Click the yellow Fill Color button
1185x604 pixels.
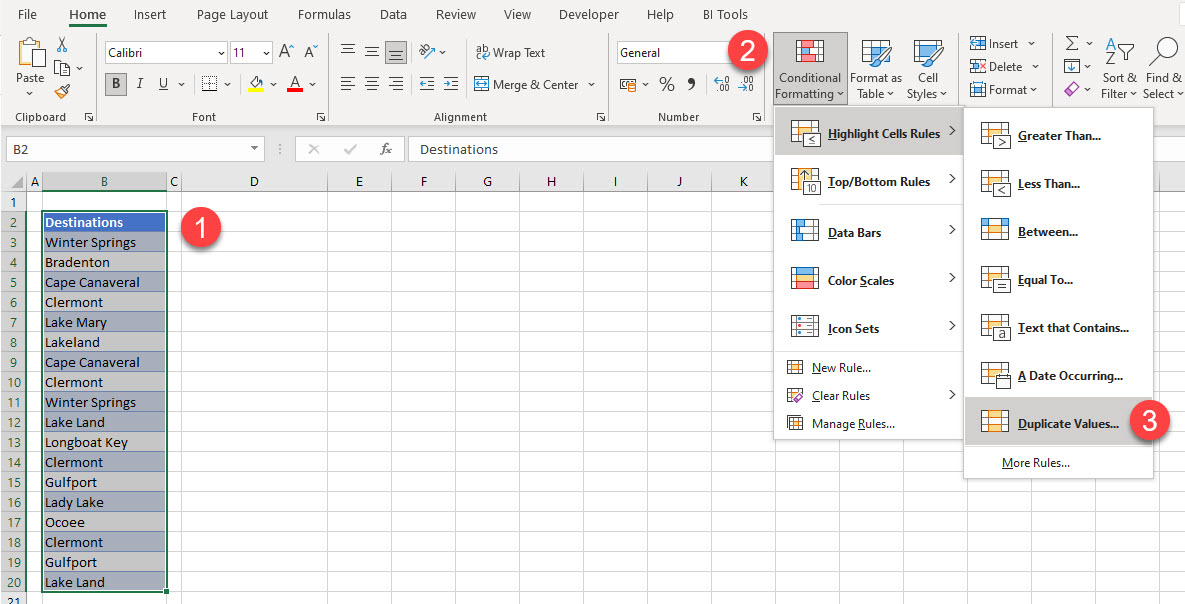(256, 84)
